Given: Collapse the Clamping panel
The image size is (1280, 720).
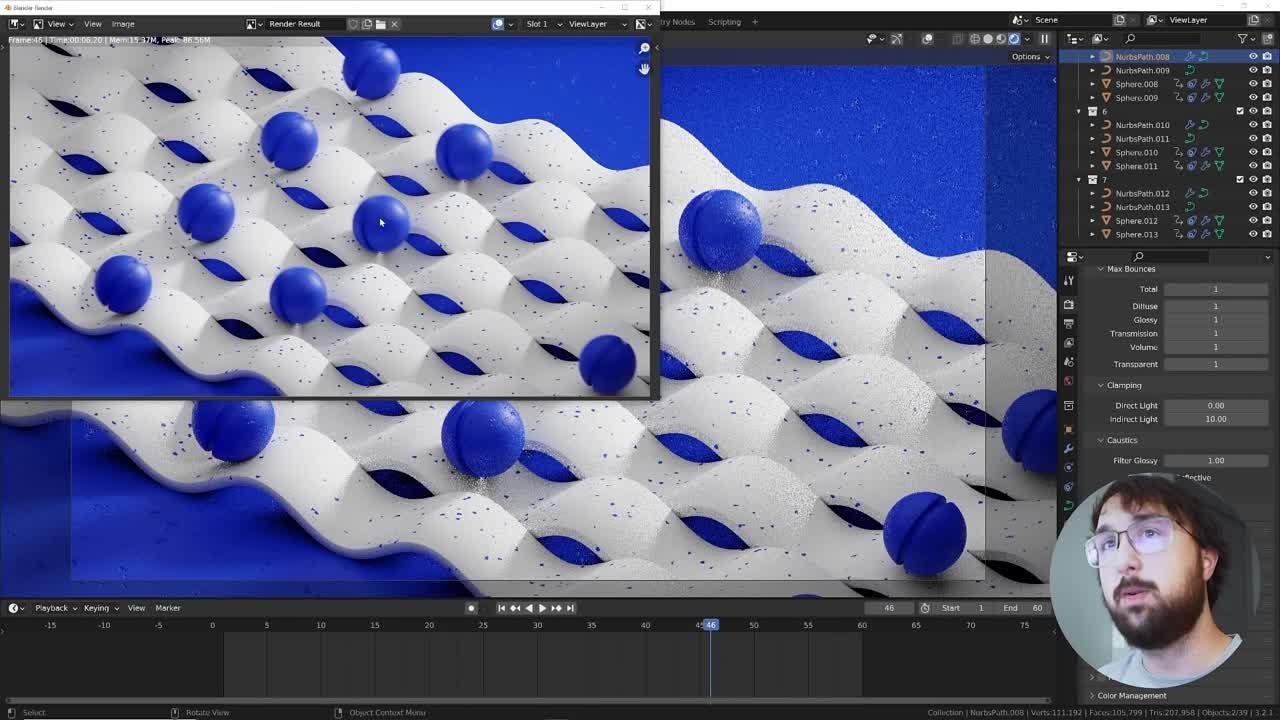Looking at the screenshot, I should (x=1100, y=385).
